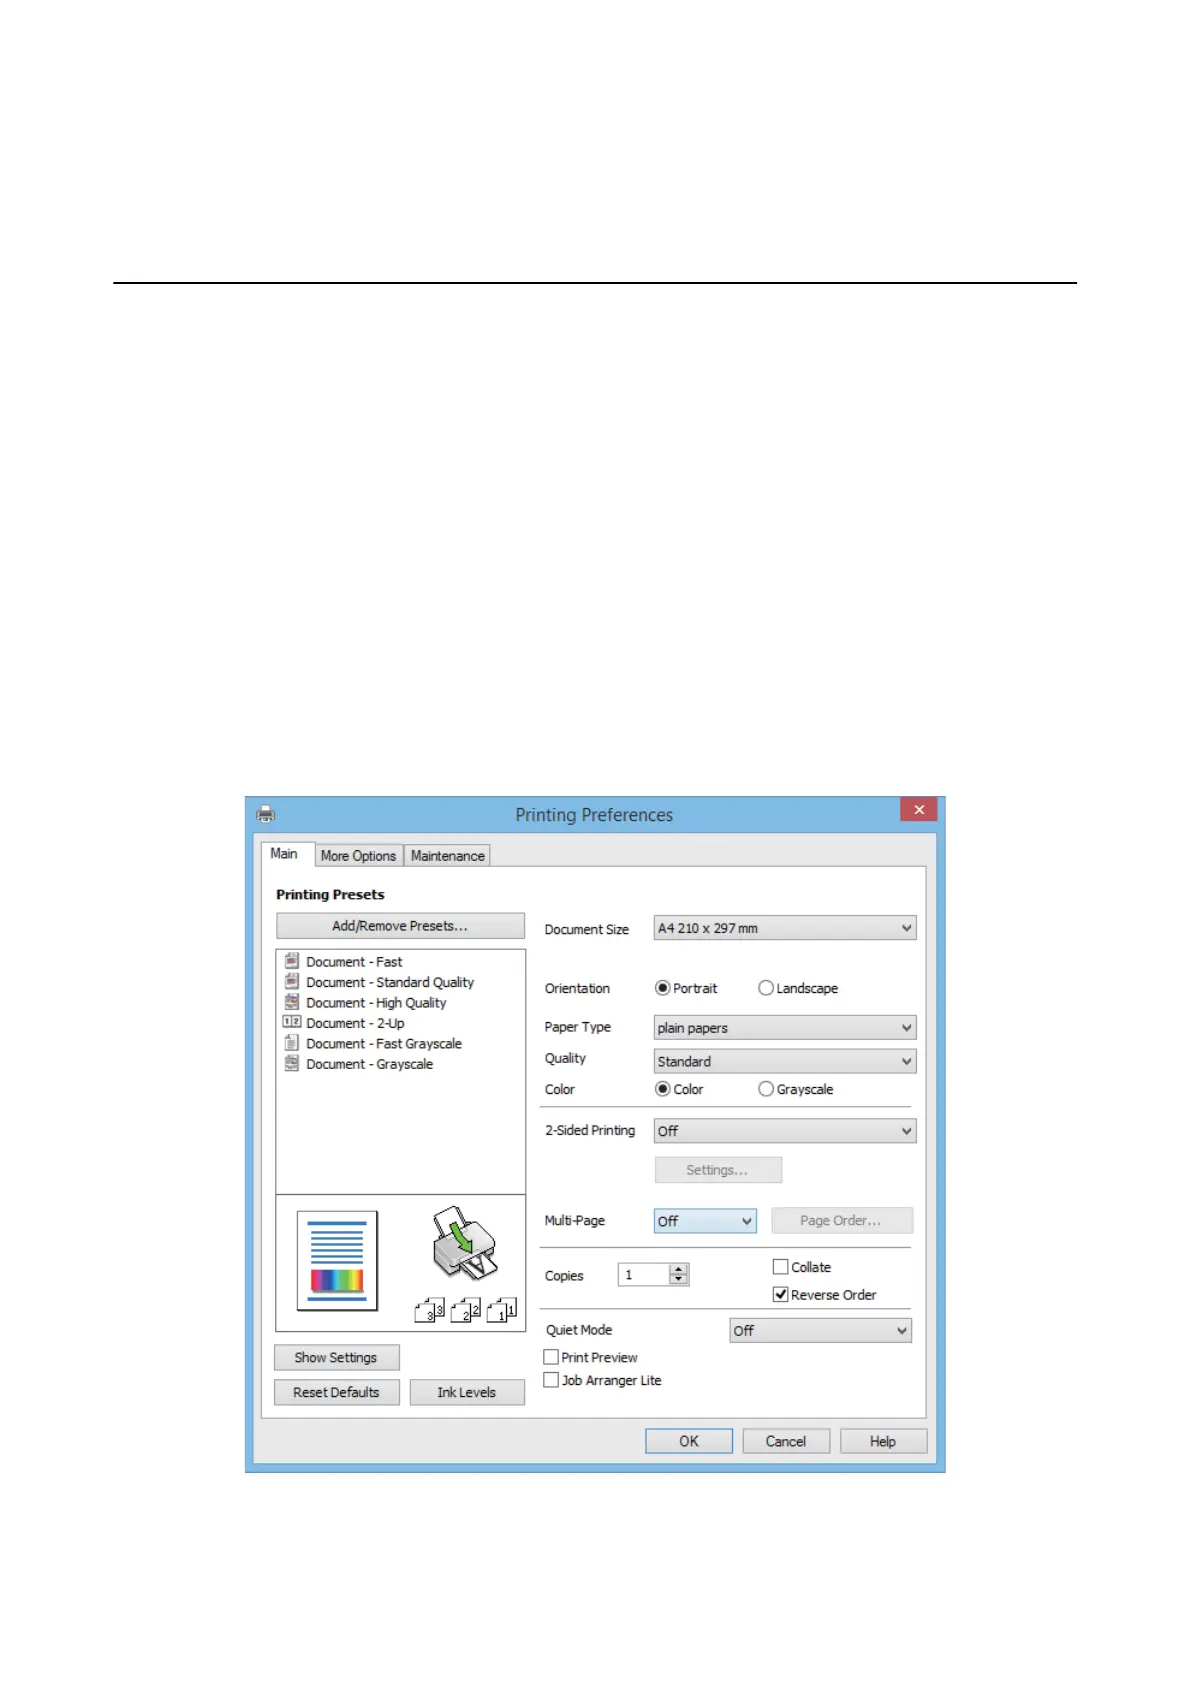Choose the Portrait orientation
Image resolution: width=1190 pixels, height=1684 pixels.
pyautogui.click(x=662, y=988)
